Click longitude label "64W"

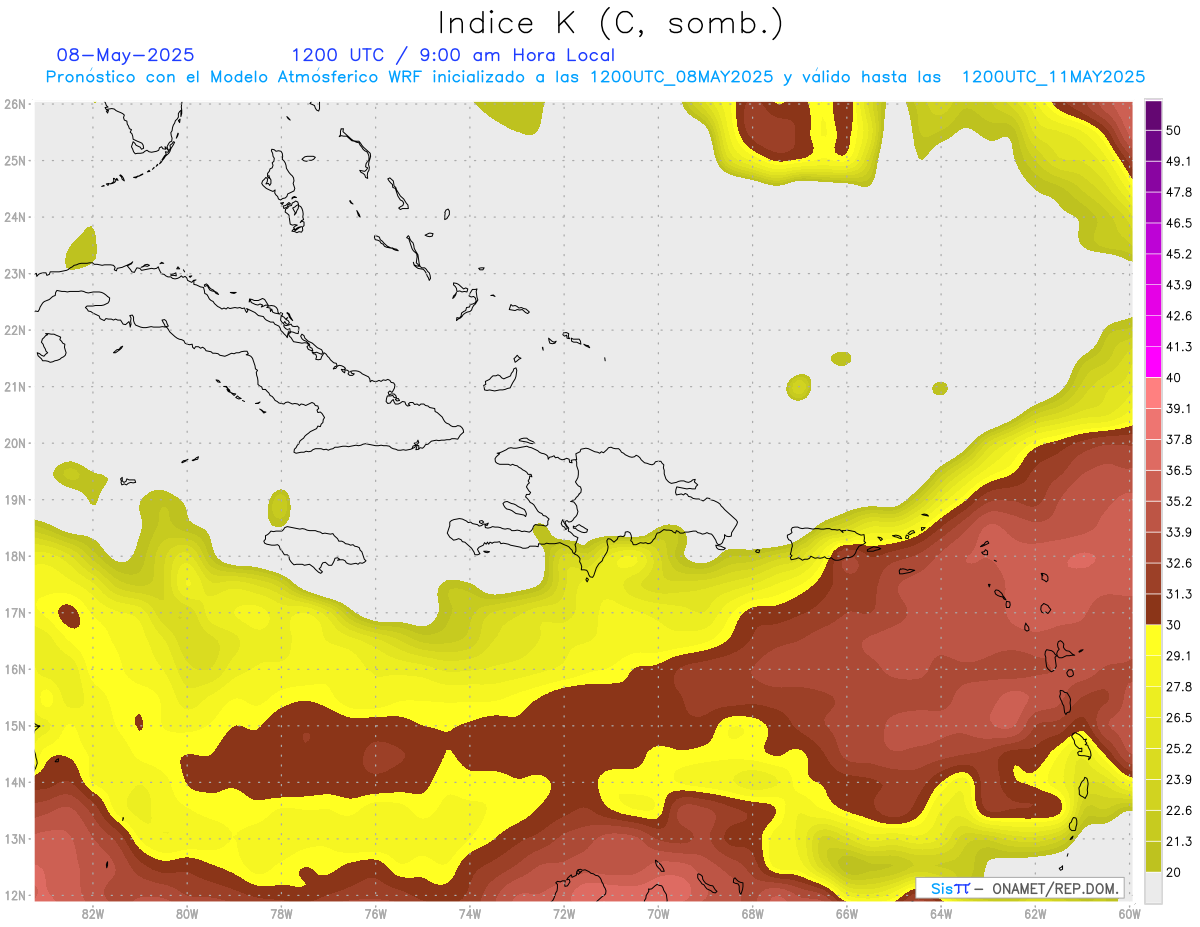pyautogui.click(x=940, y=913)
